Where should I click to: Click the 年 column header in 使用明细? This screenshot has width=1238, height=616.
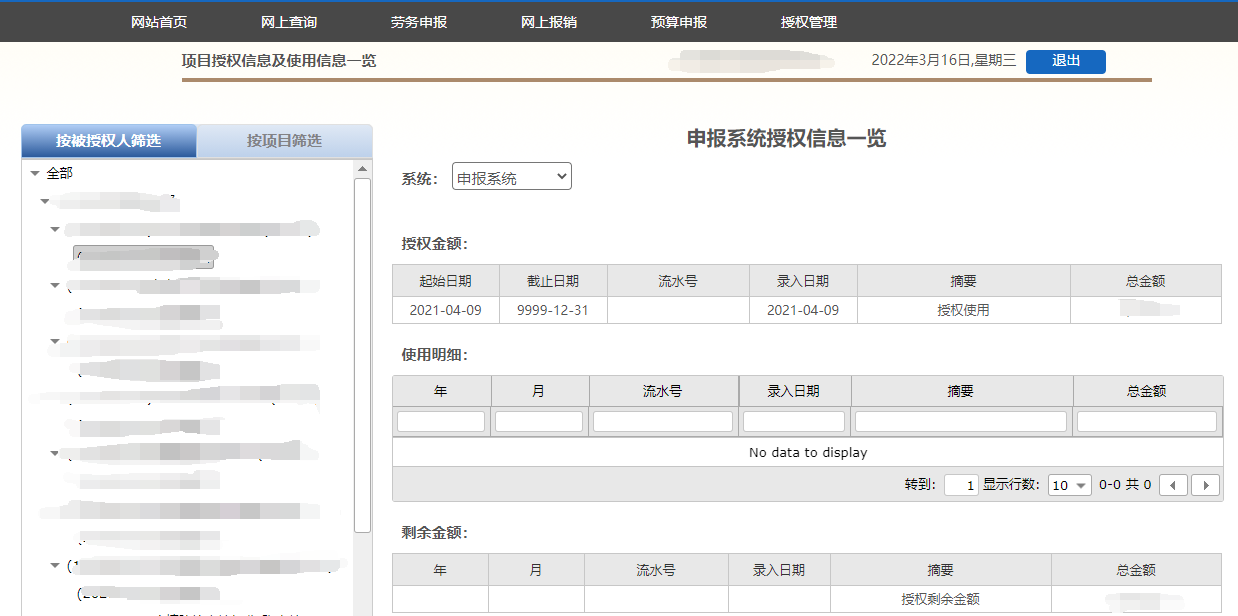click(441, 391)
